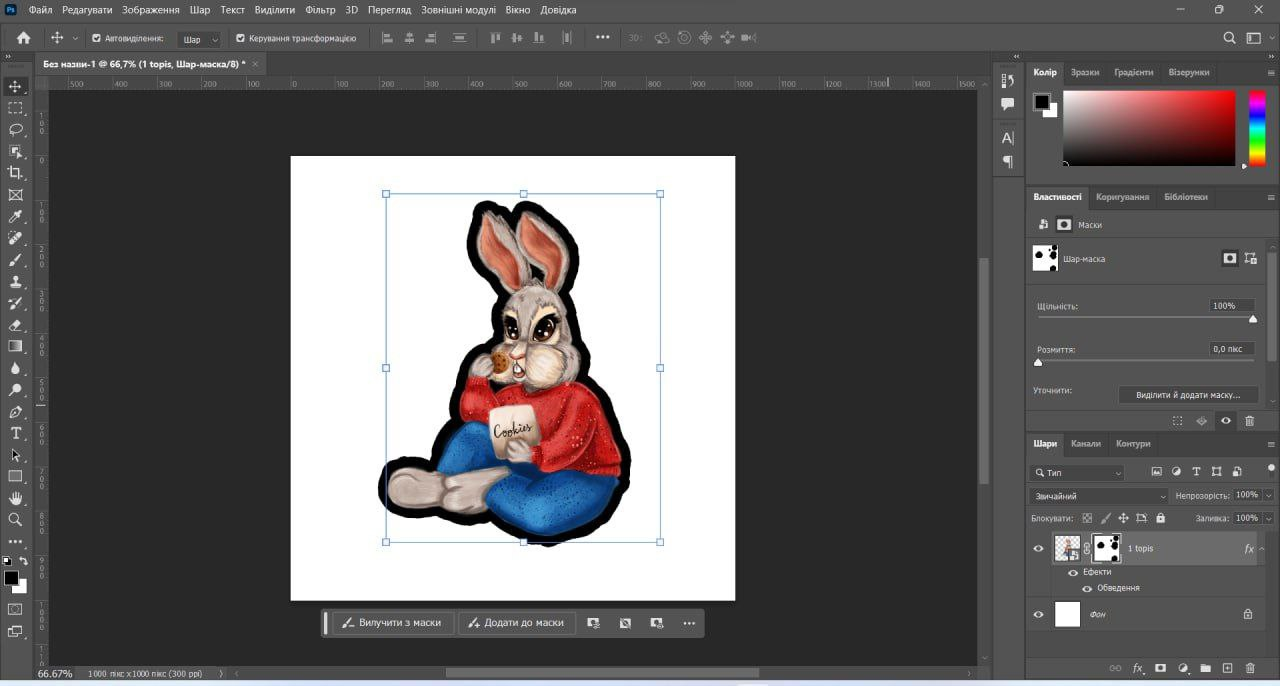The height and width of the screenshot is (686, 1280).
Task: Toggle lock transparent pixels icon
Action: click(x=1087, y=518)
